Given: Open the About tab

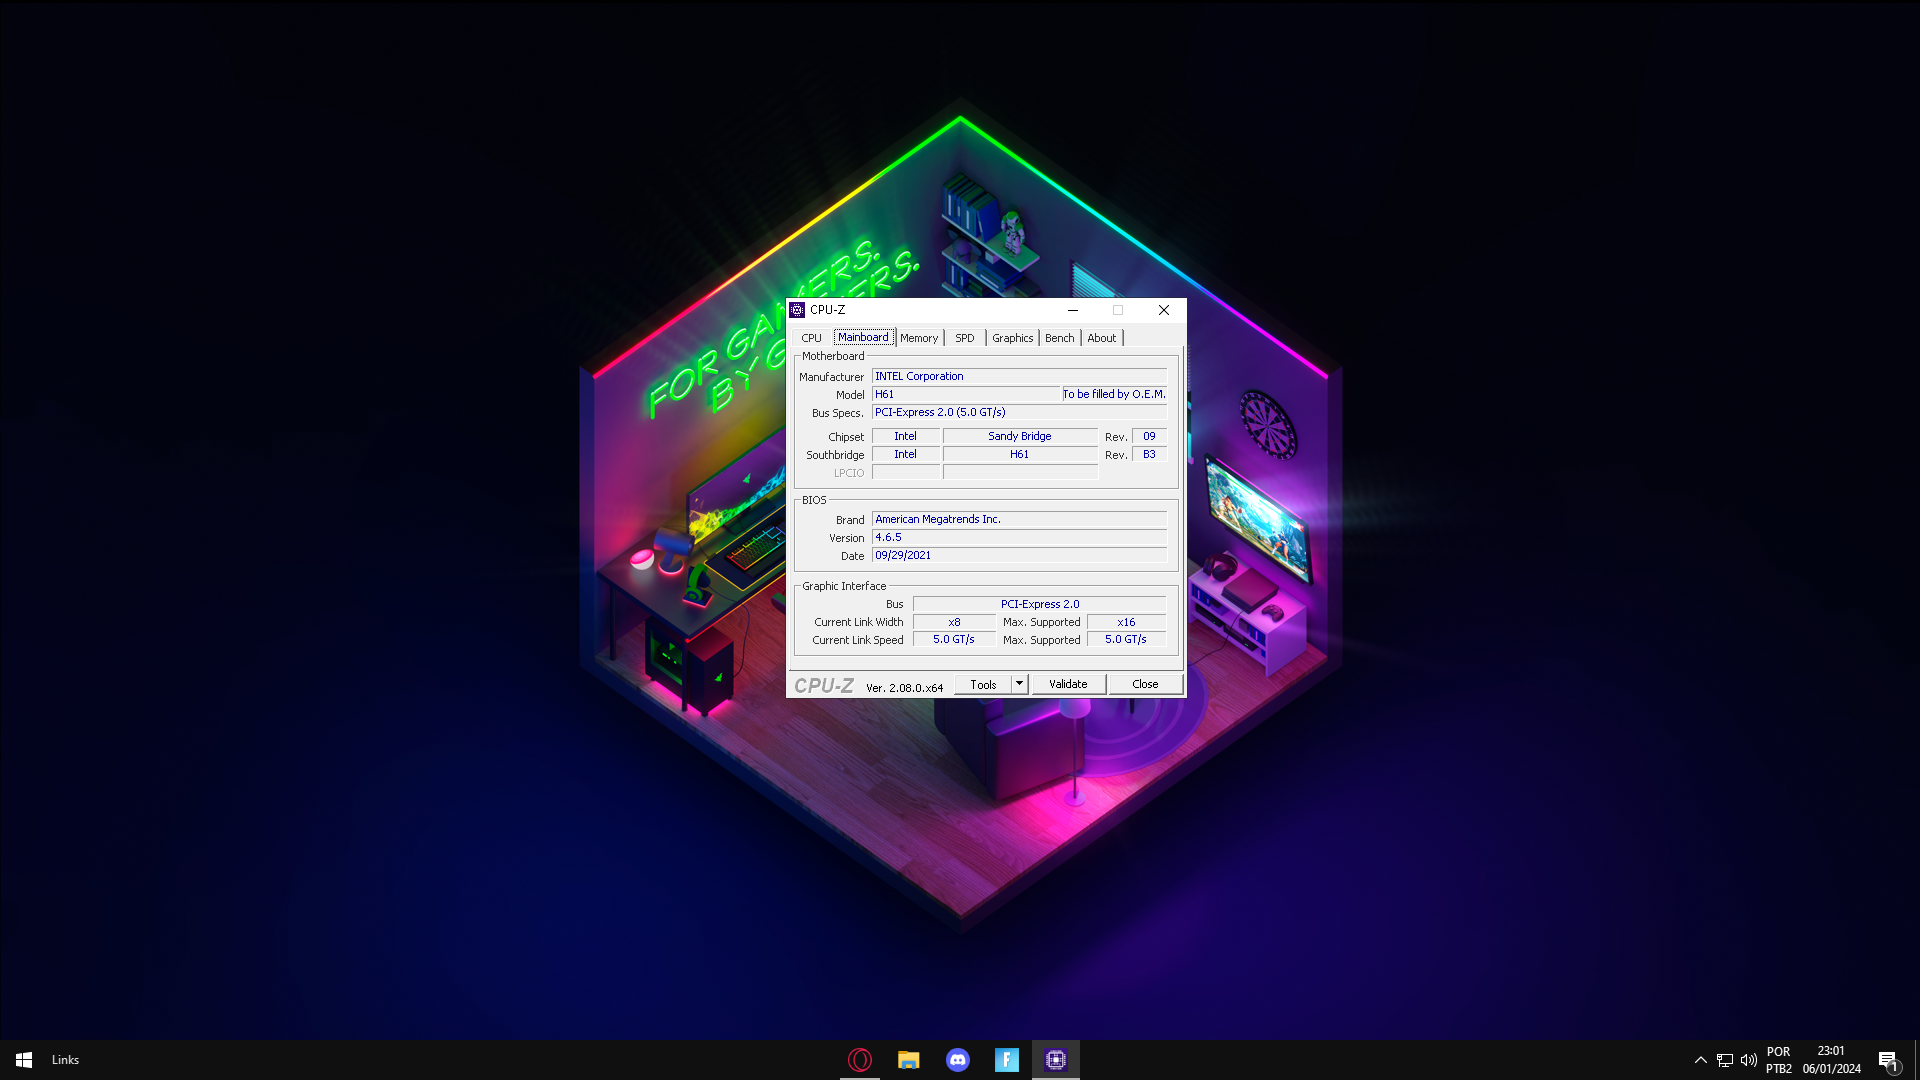Looking at the screenshot, I should pos(1102,338).
